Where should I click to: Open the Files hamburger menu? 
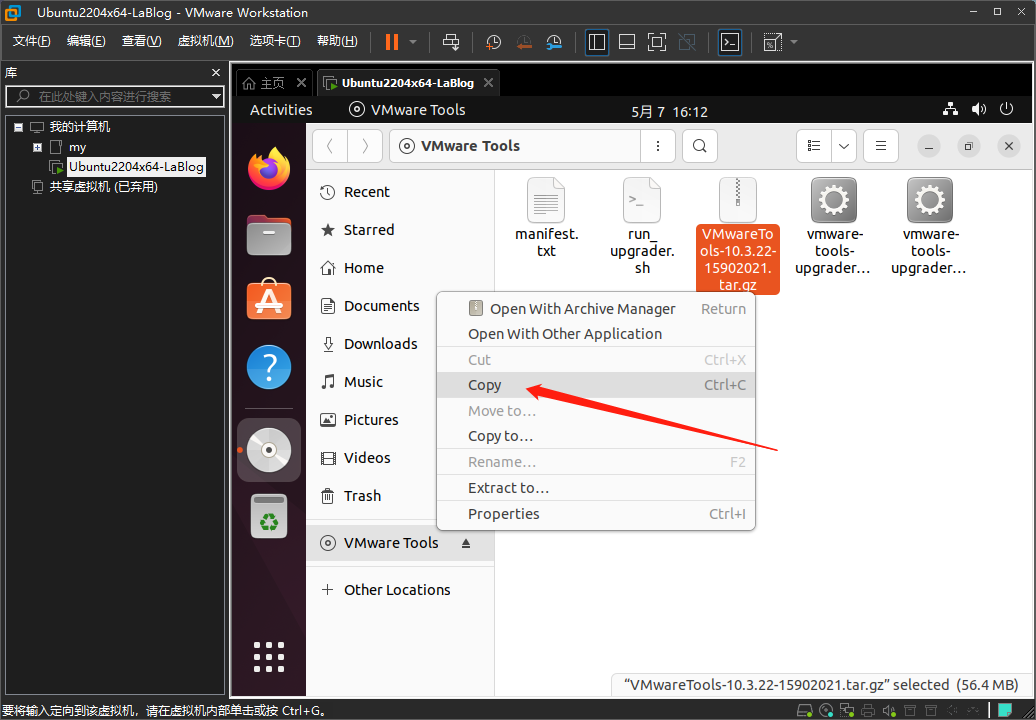(x=881, y=146)
